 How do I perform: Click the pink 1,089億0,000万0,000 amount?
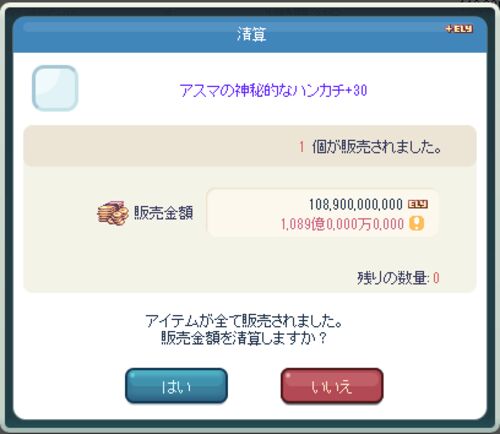342,224
